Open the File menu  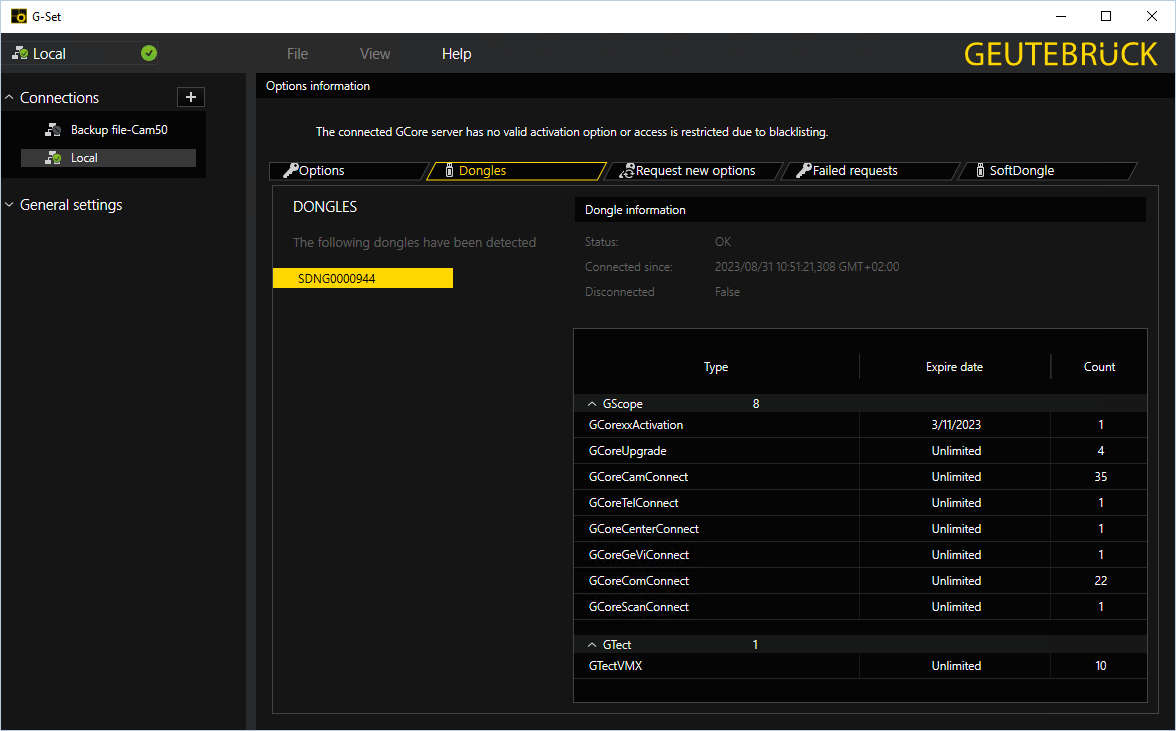297,54
